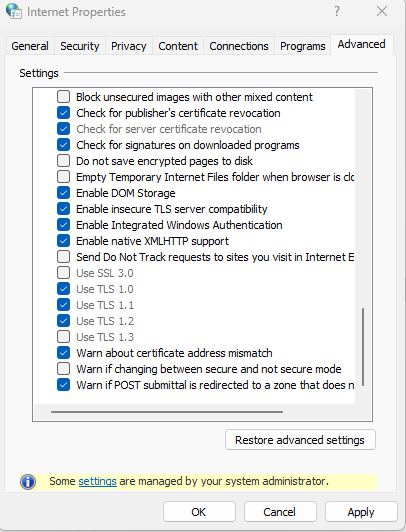Screen dimensions: 406x532
Task: Check Warn if changing between secure modes
Action: tap(63, 369)
